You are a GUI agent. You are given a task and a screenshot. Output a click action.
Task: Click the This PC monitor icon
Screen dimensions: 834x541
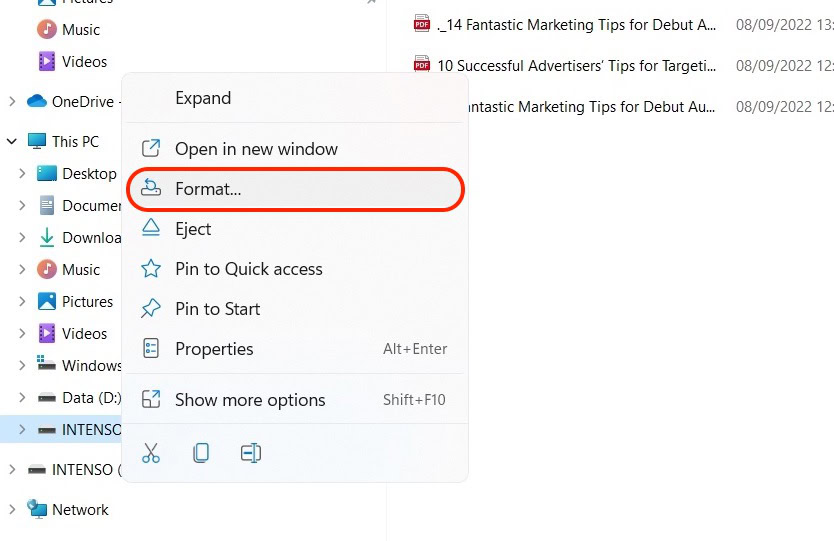point(37,141)
